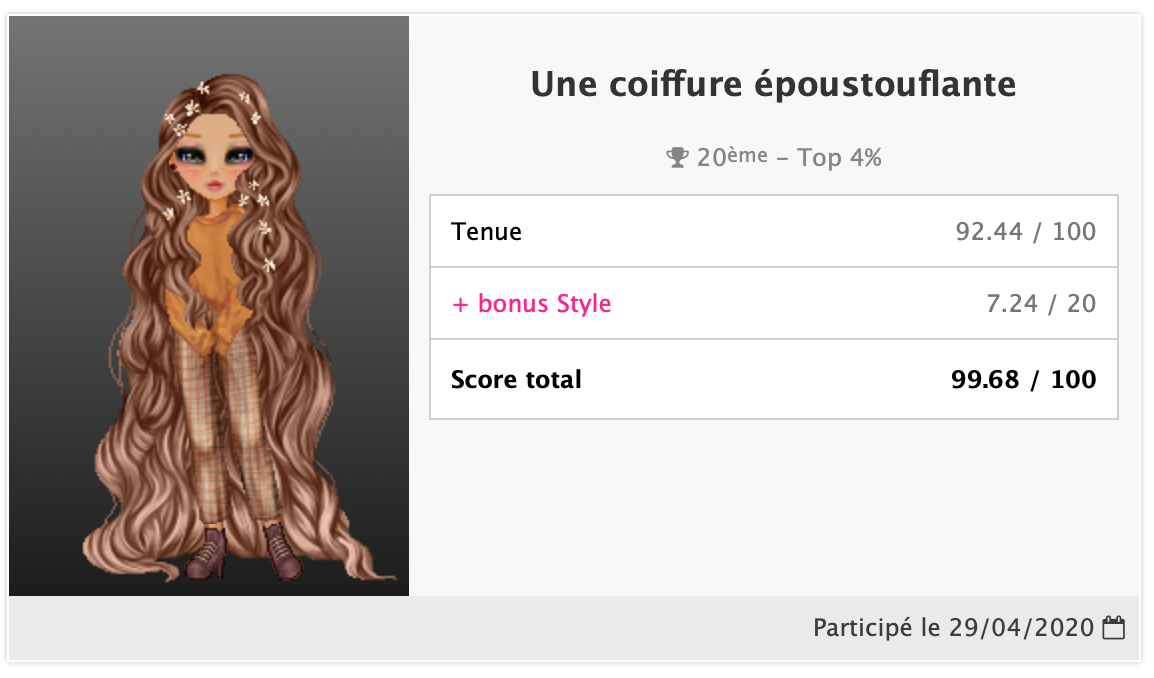Screen dimensions: 1154x678
Task: Click 'Participé le 29/04/2020' date text
Action: tap(953, 629)
